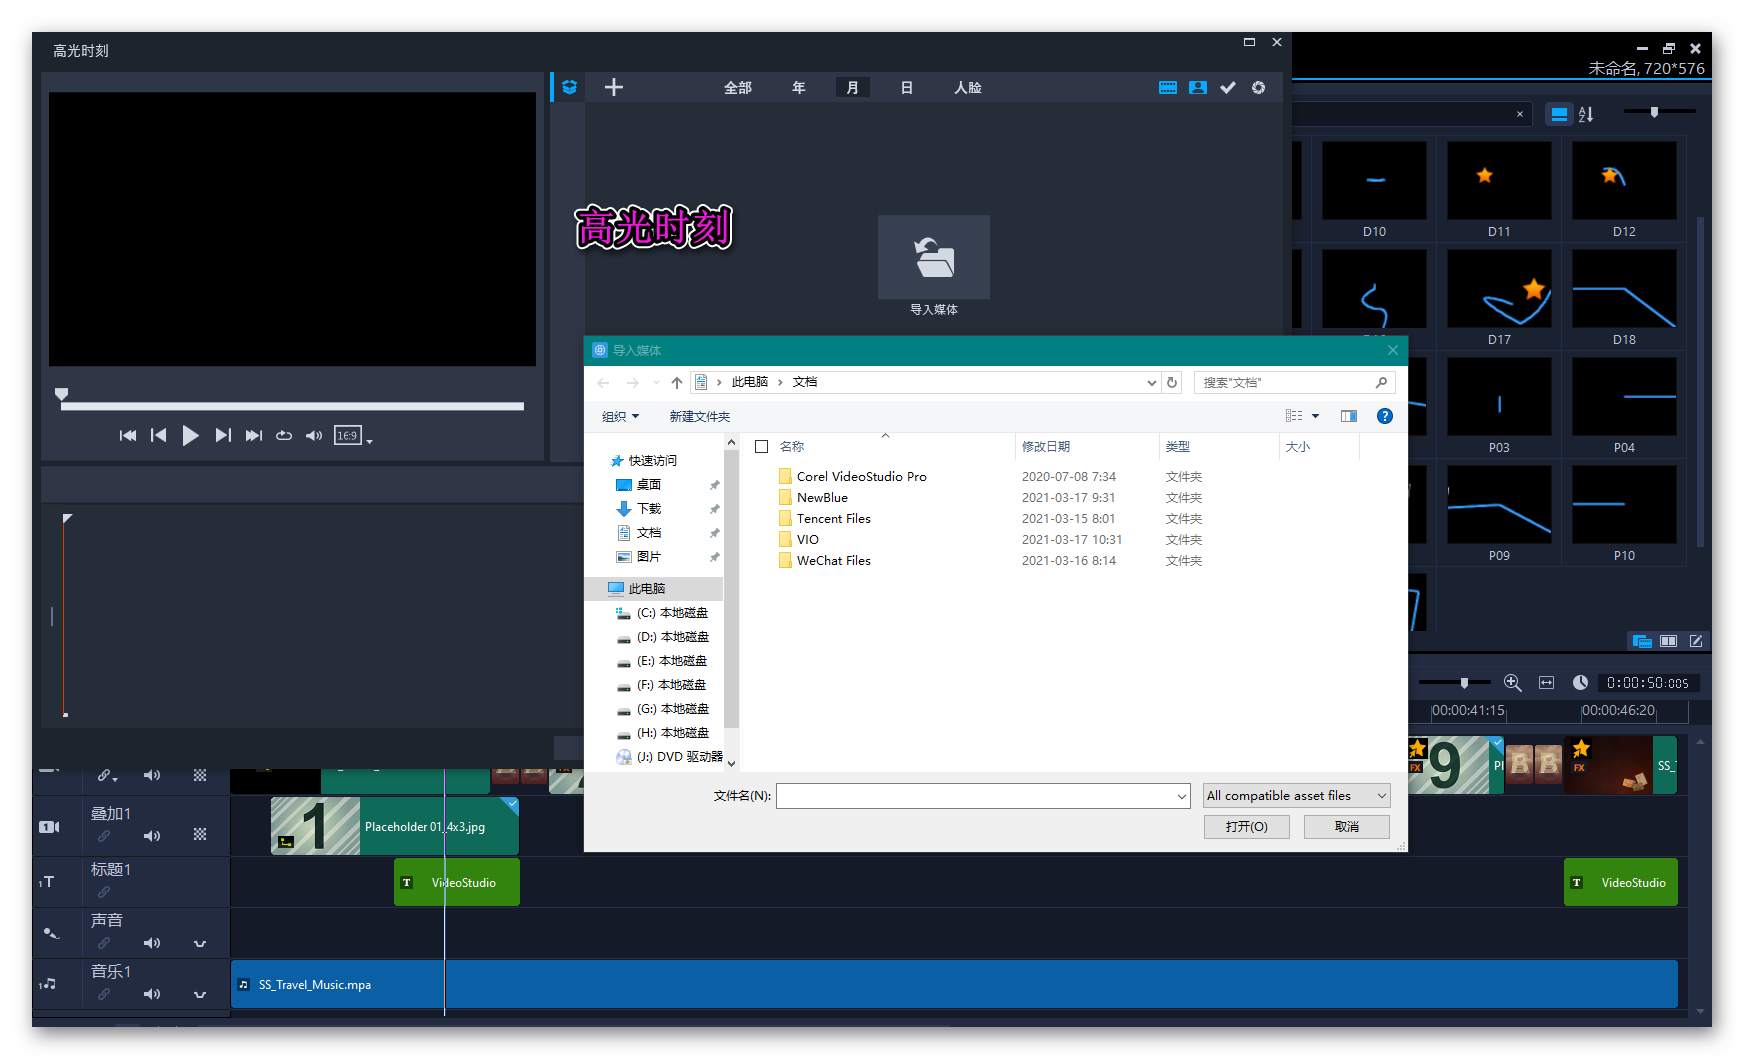Toggle ripple link on the 标题1 track
This screenshot has width=1744, height=1059.
104,892
